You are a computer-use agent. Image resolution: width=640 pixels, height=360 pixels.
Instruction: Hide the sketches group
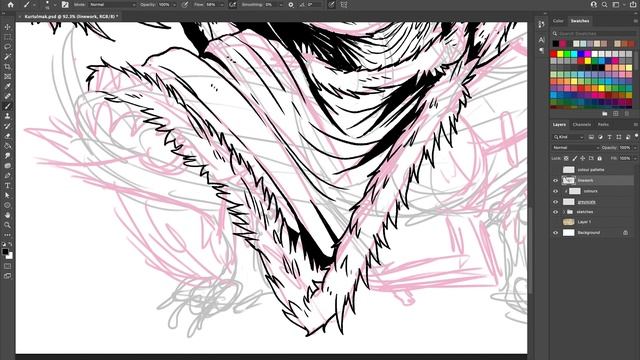(556, 212)
